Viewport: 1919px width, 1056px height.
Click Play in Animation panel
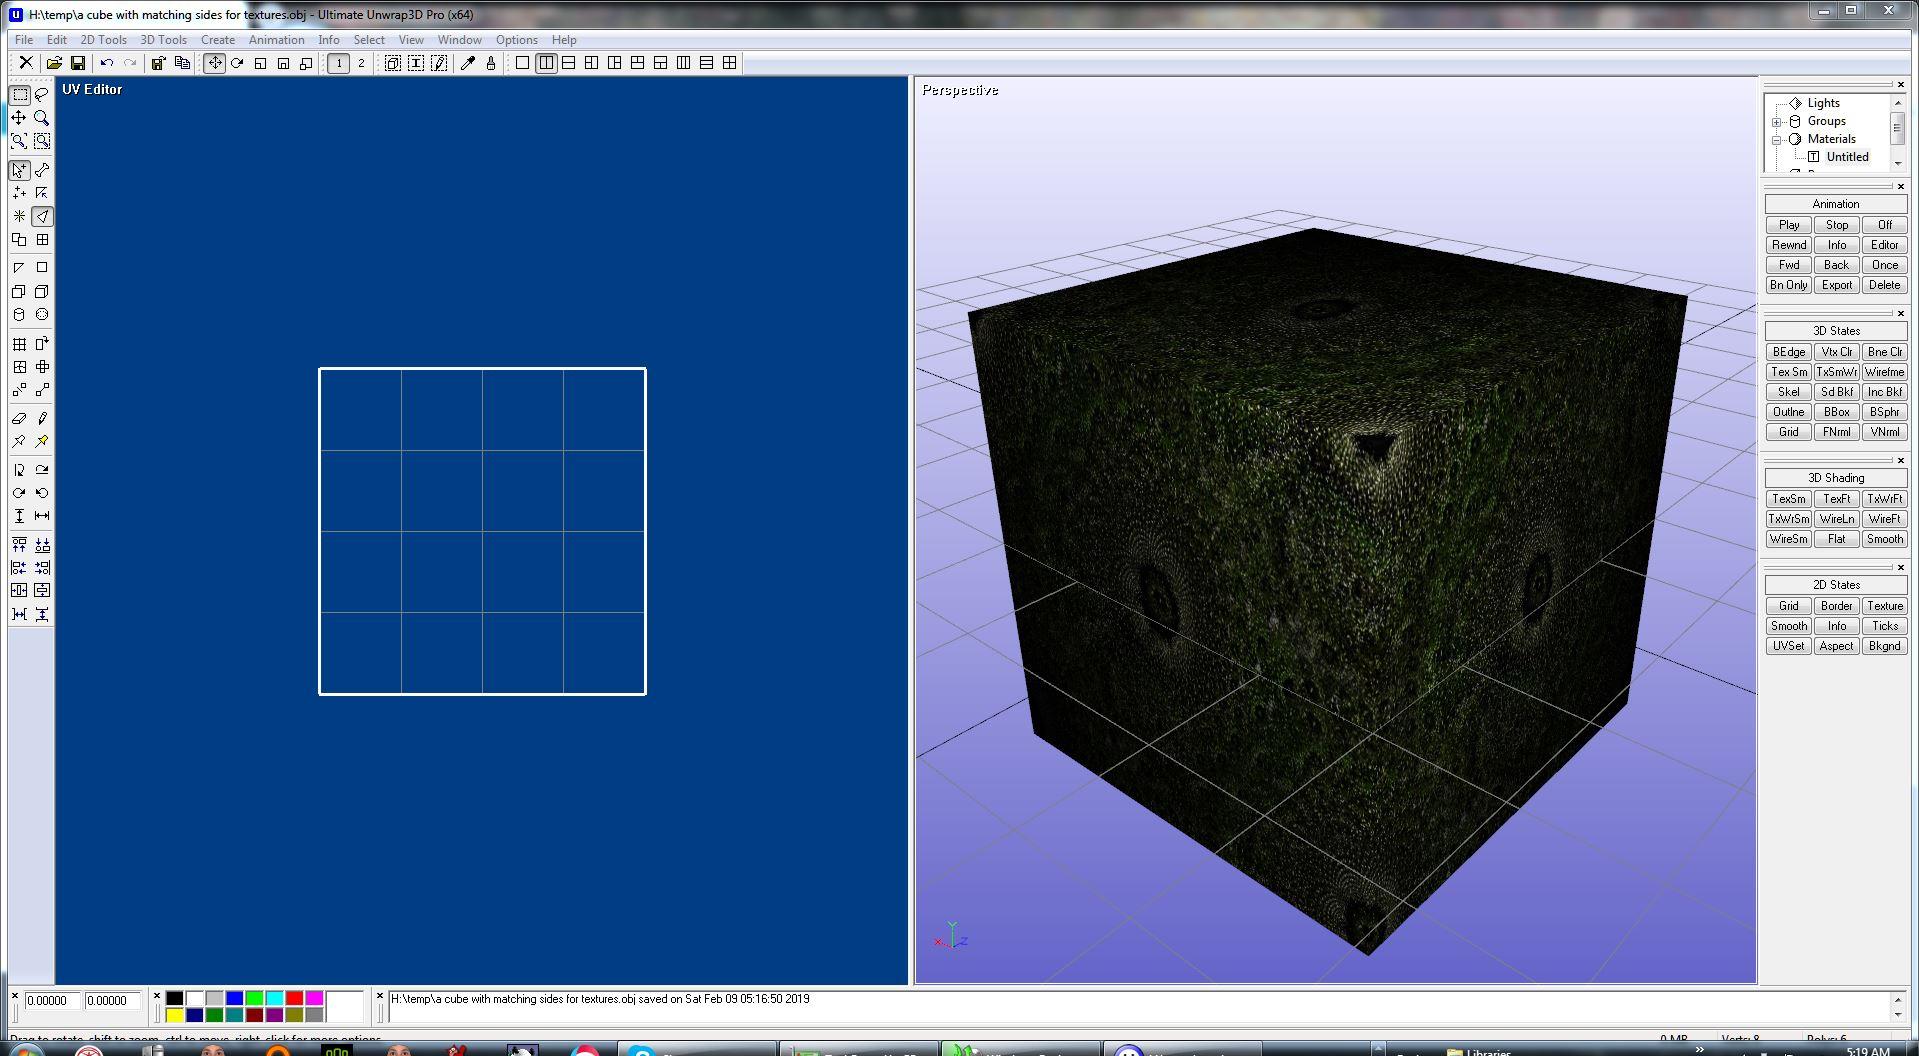(1788, 225)
